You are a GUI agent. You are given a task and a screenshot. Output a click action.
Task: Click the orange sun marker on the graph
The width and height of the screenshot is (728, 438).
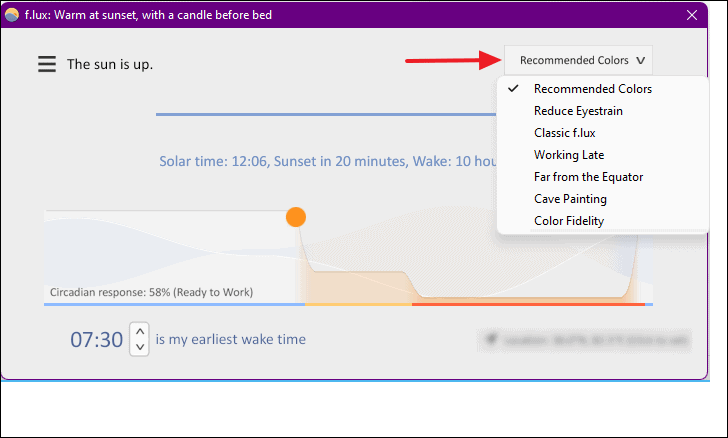(296, 217)
